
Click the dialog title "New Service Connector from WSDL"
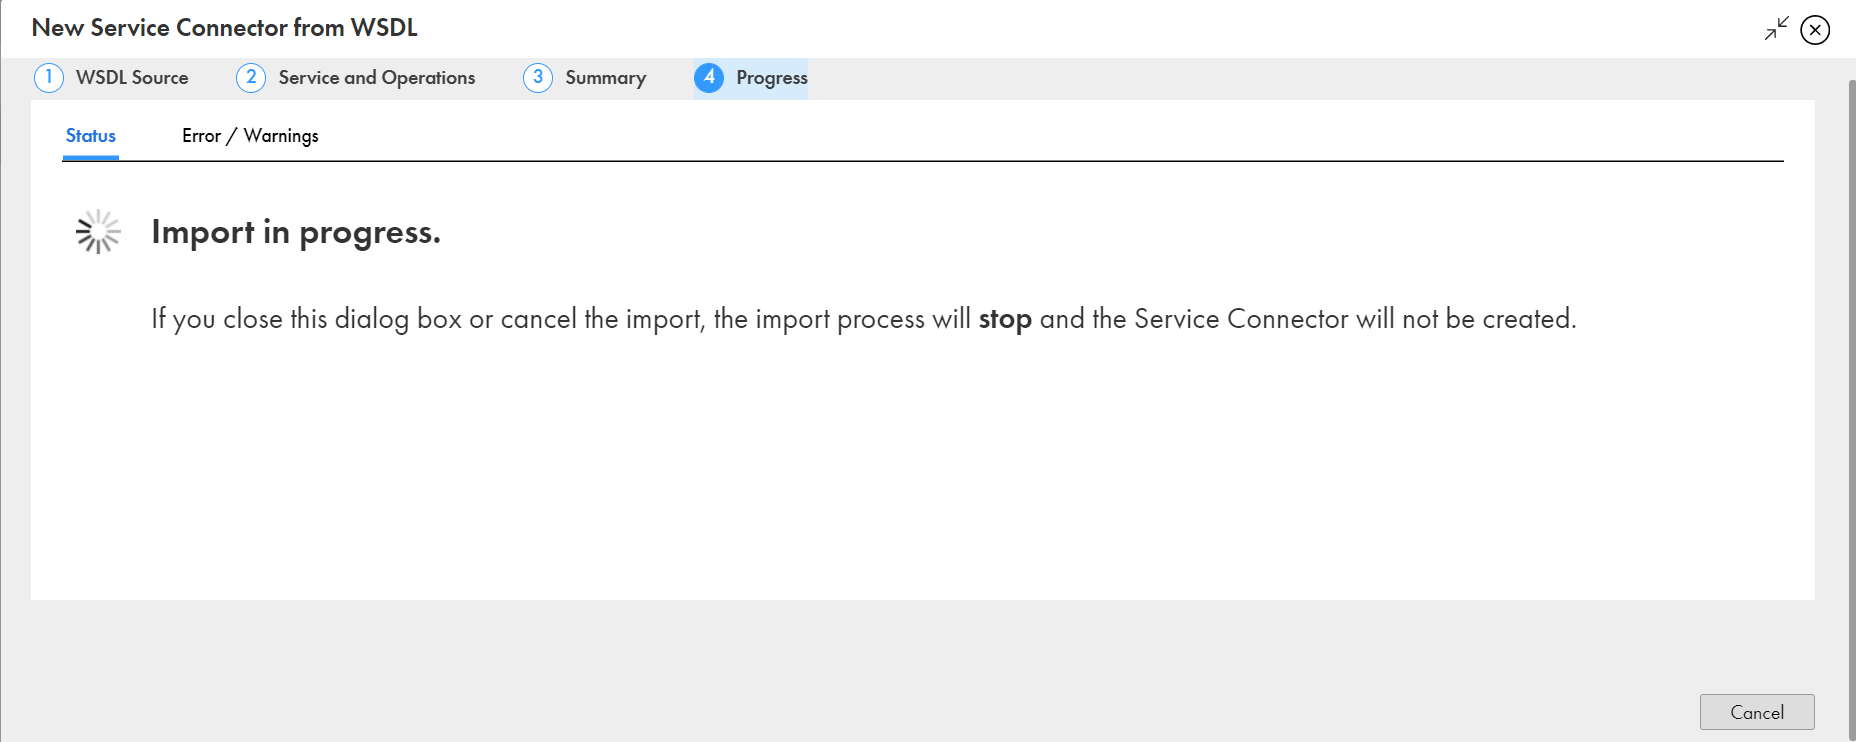(225, 28)
